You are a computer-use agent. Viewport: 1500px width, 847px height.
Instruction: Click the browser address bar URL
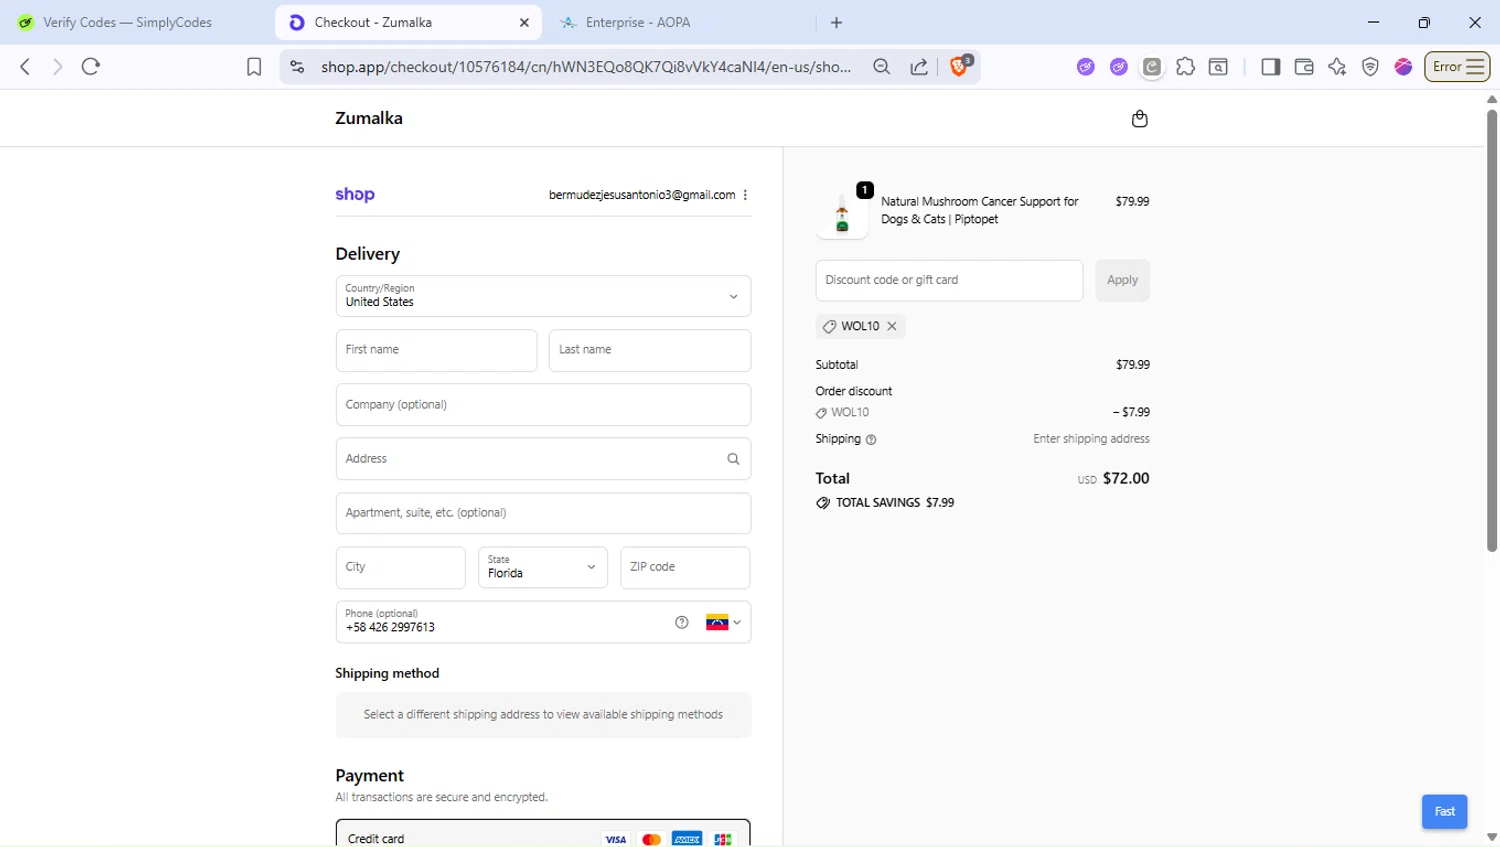(x=585, y=67)
